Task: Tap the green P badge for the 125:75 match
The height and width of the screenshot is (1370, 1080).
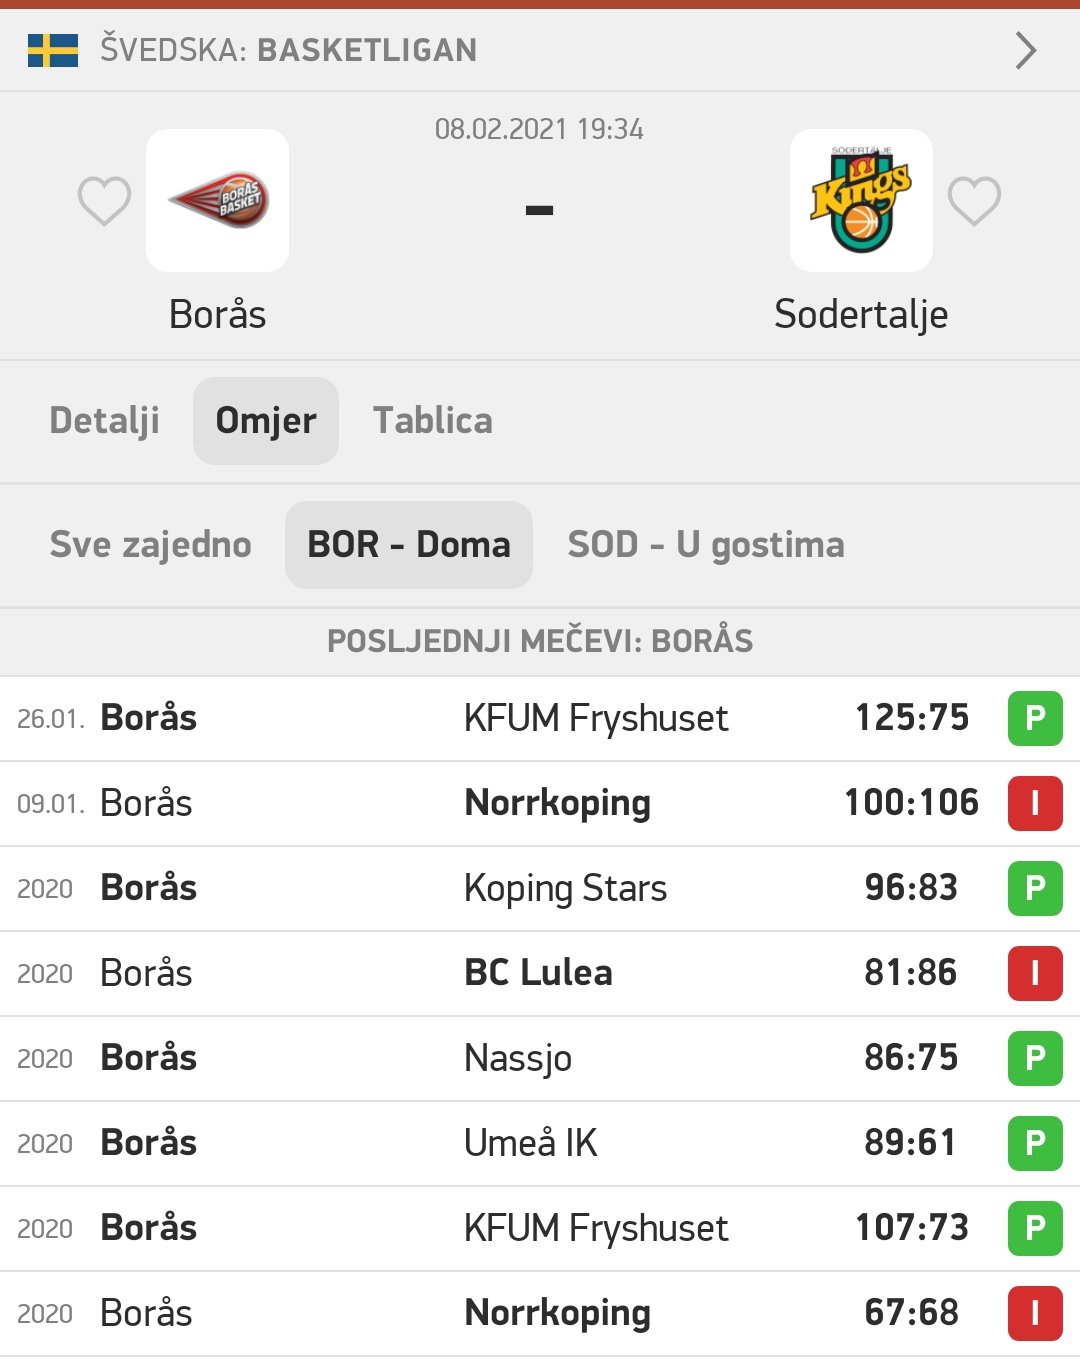Action: [1035, 718]
